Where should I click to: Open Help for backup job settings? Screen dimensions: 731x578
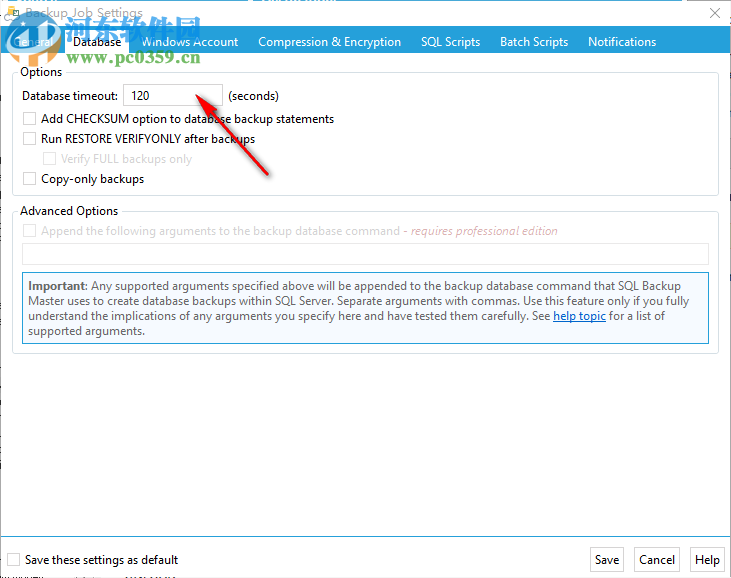[707, 559]
